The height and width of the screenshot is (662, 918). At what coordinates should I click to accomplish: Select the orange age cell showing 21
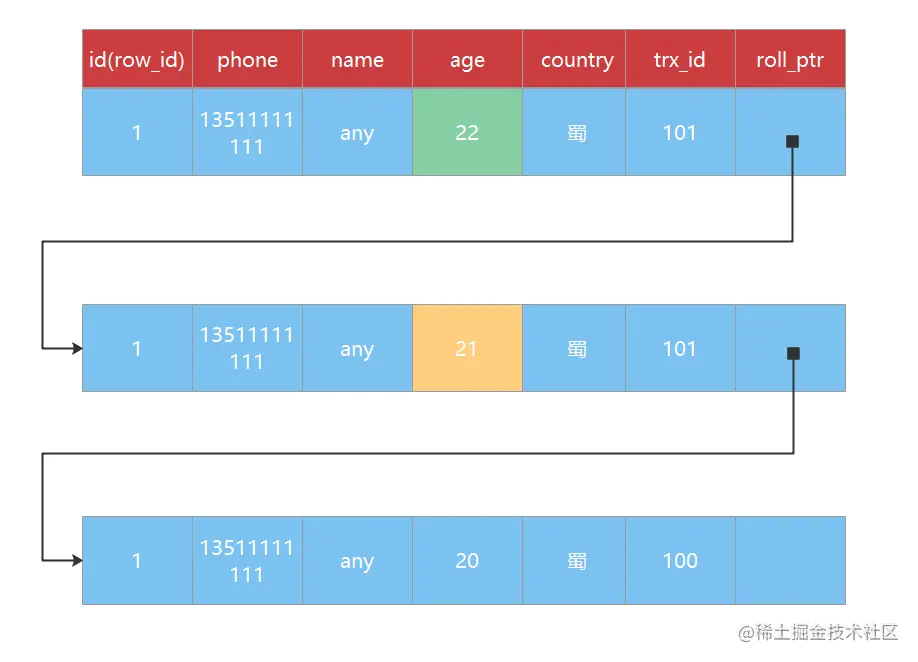467,348
